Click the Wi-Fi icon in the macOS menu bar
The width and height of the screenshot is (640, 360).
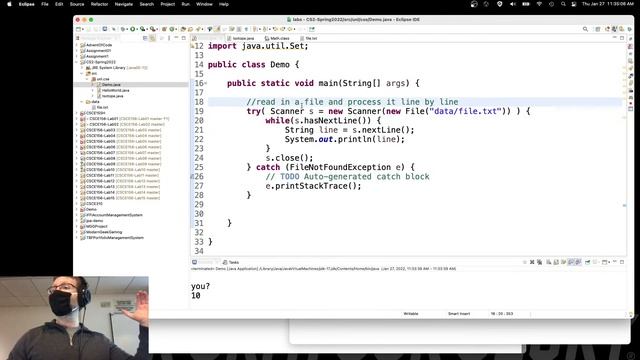539,4
